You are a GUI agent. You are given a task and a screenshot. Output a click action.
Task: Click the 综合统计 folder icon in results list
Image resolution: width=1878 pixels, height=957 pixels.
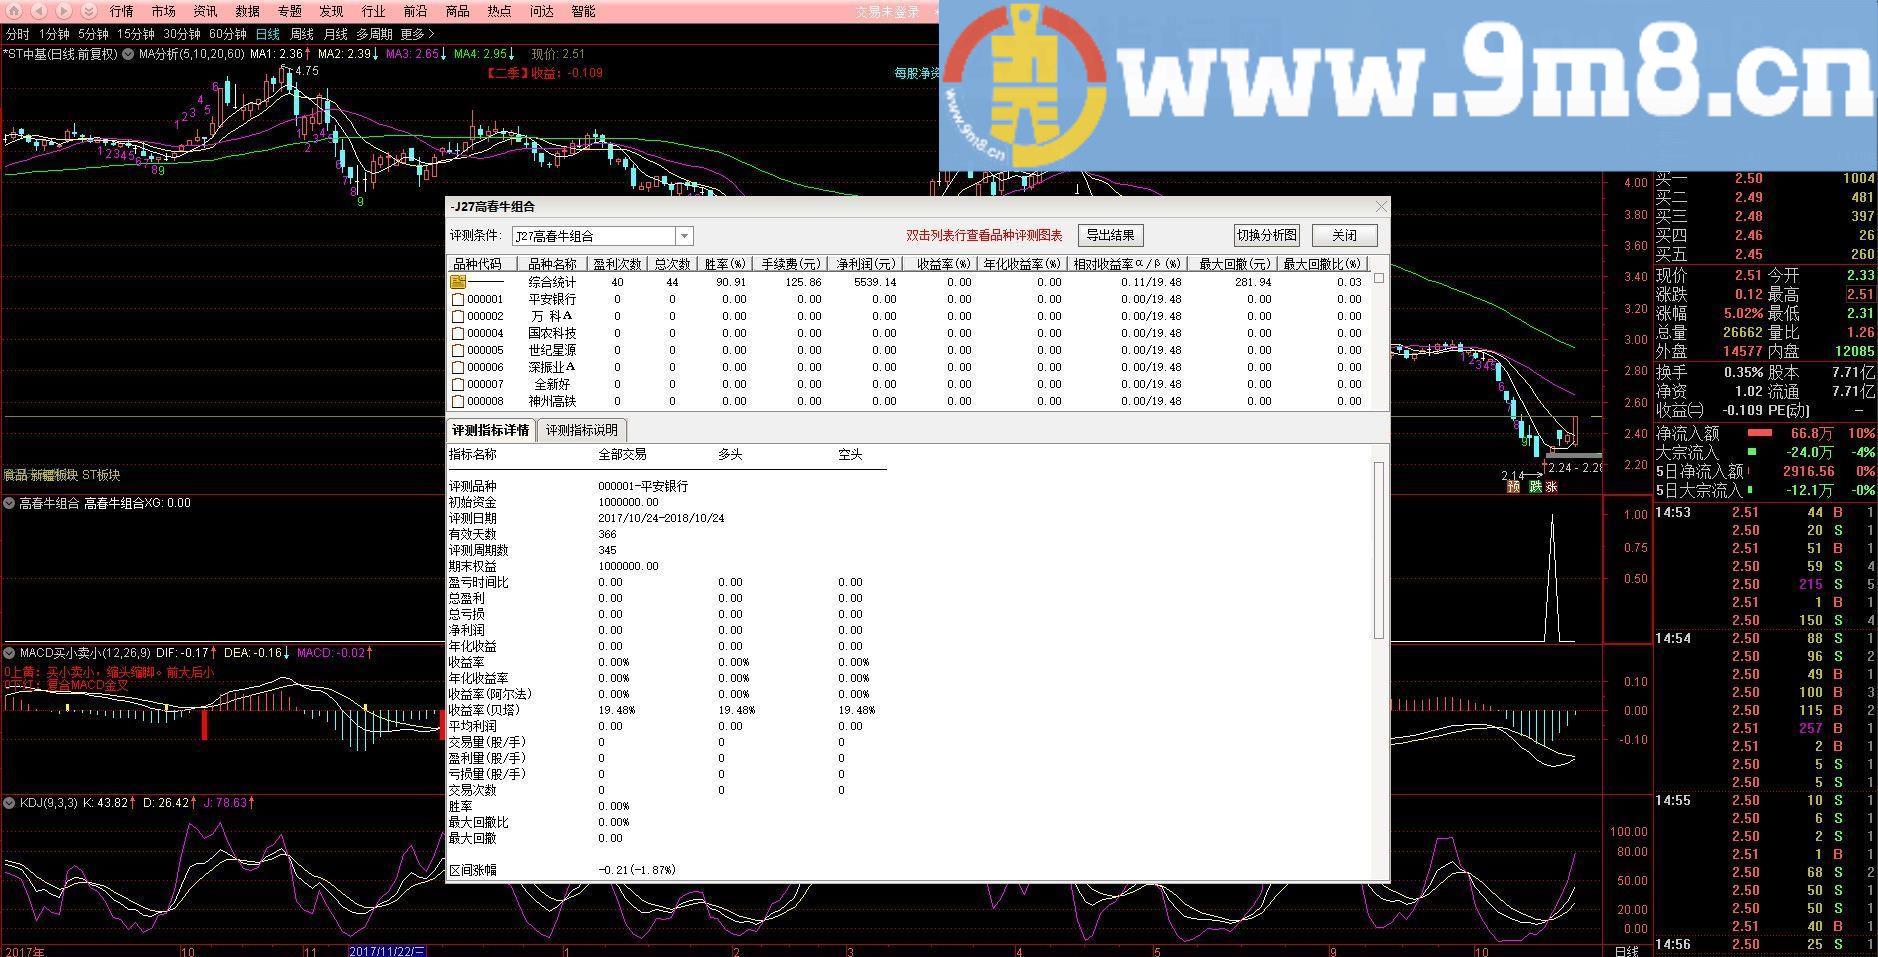[x=458, y=282]
